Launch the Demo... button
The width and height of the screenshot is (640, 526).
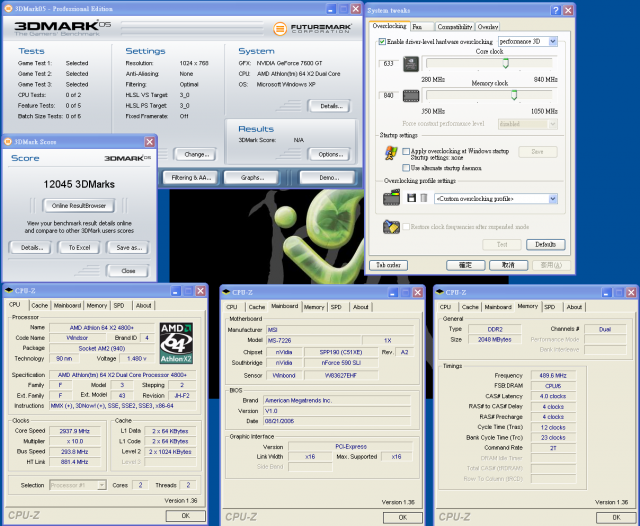pos(327,178)
